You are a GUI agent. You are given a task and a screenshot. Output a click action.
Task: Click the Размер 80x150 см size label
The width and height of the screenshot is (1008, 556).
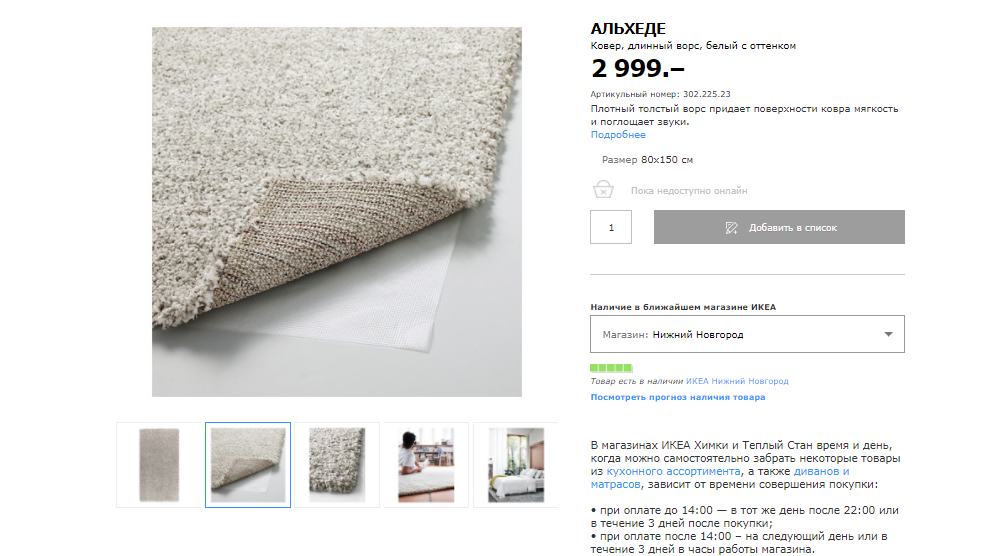click(x=647, y=159)
